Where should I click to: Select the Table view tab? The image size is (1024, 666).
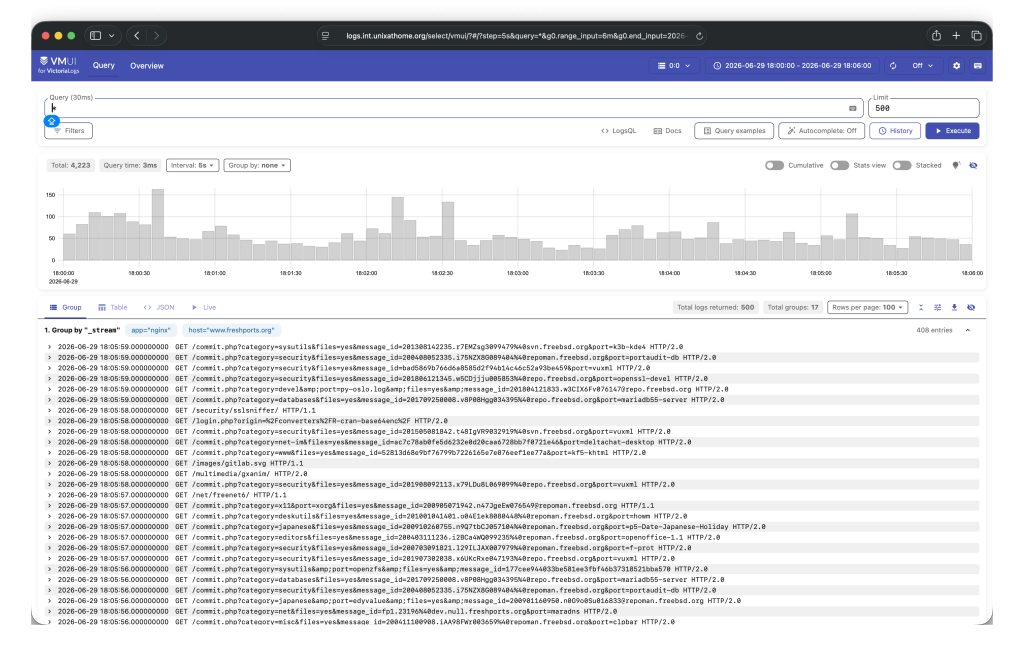112,308
